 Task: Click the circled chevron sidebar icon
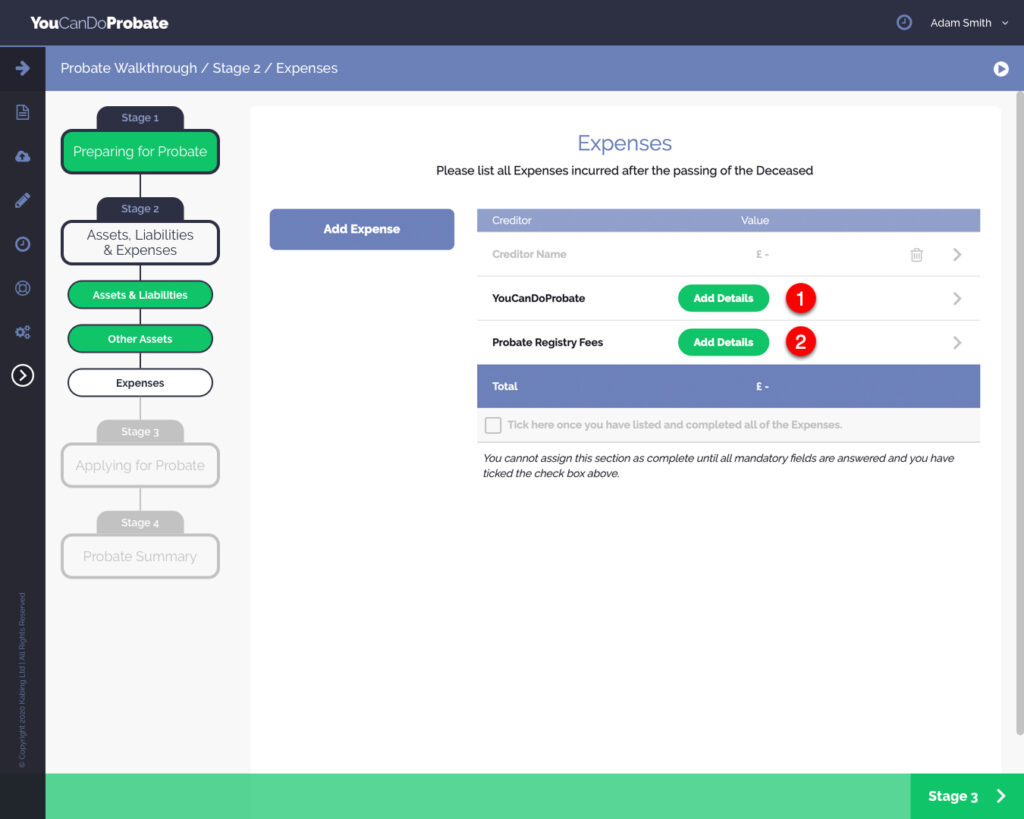(22, 375)
